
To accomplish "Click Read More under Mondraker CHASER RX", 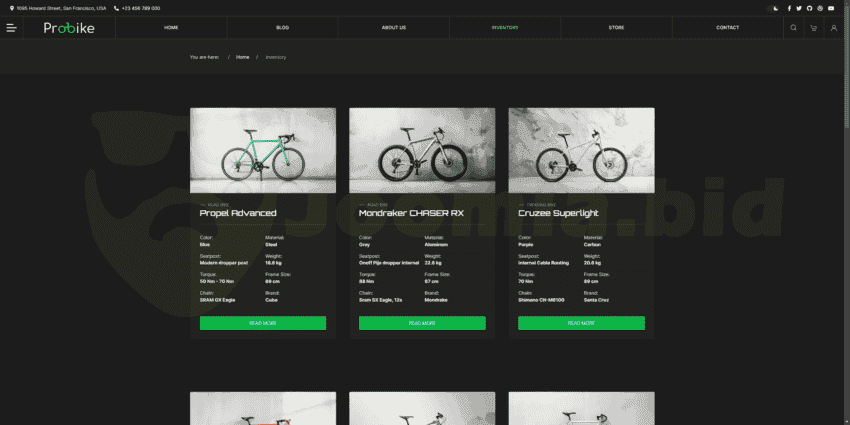I will [x=422, y=323].
